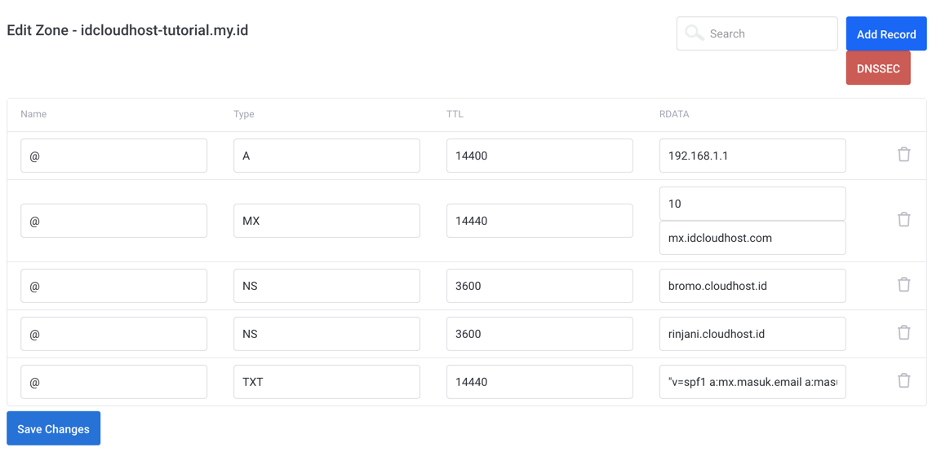
Task: Open the Type field showing TXT
Action: tap(326, 382)
